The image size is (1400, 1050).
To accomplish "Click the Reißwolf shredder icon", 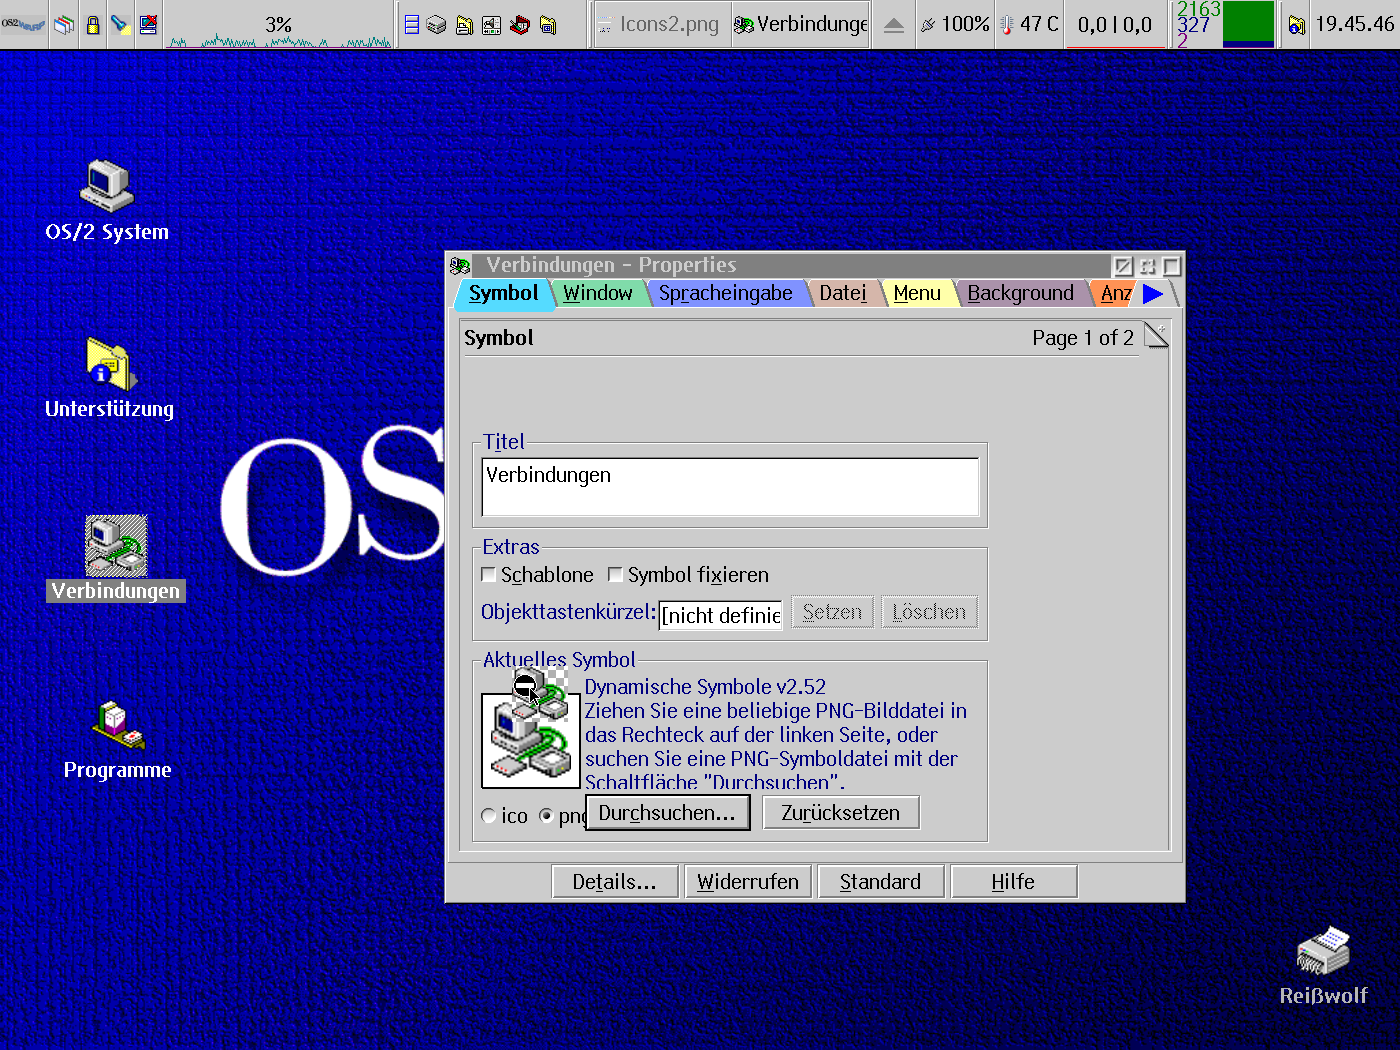I will (1323, 950).
